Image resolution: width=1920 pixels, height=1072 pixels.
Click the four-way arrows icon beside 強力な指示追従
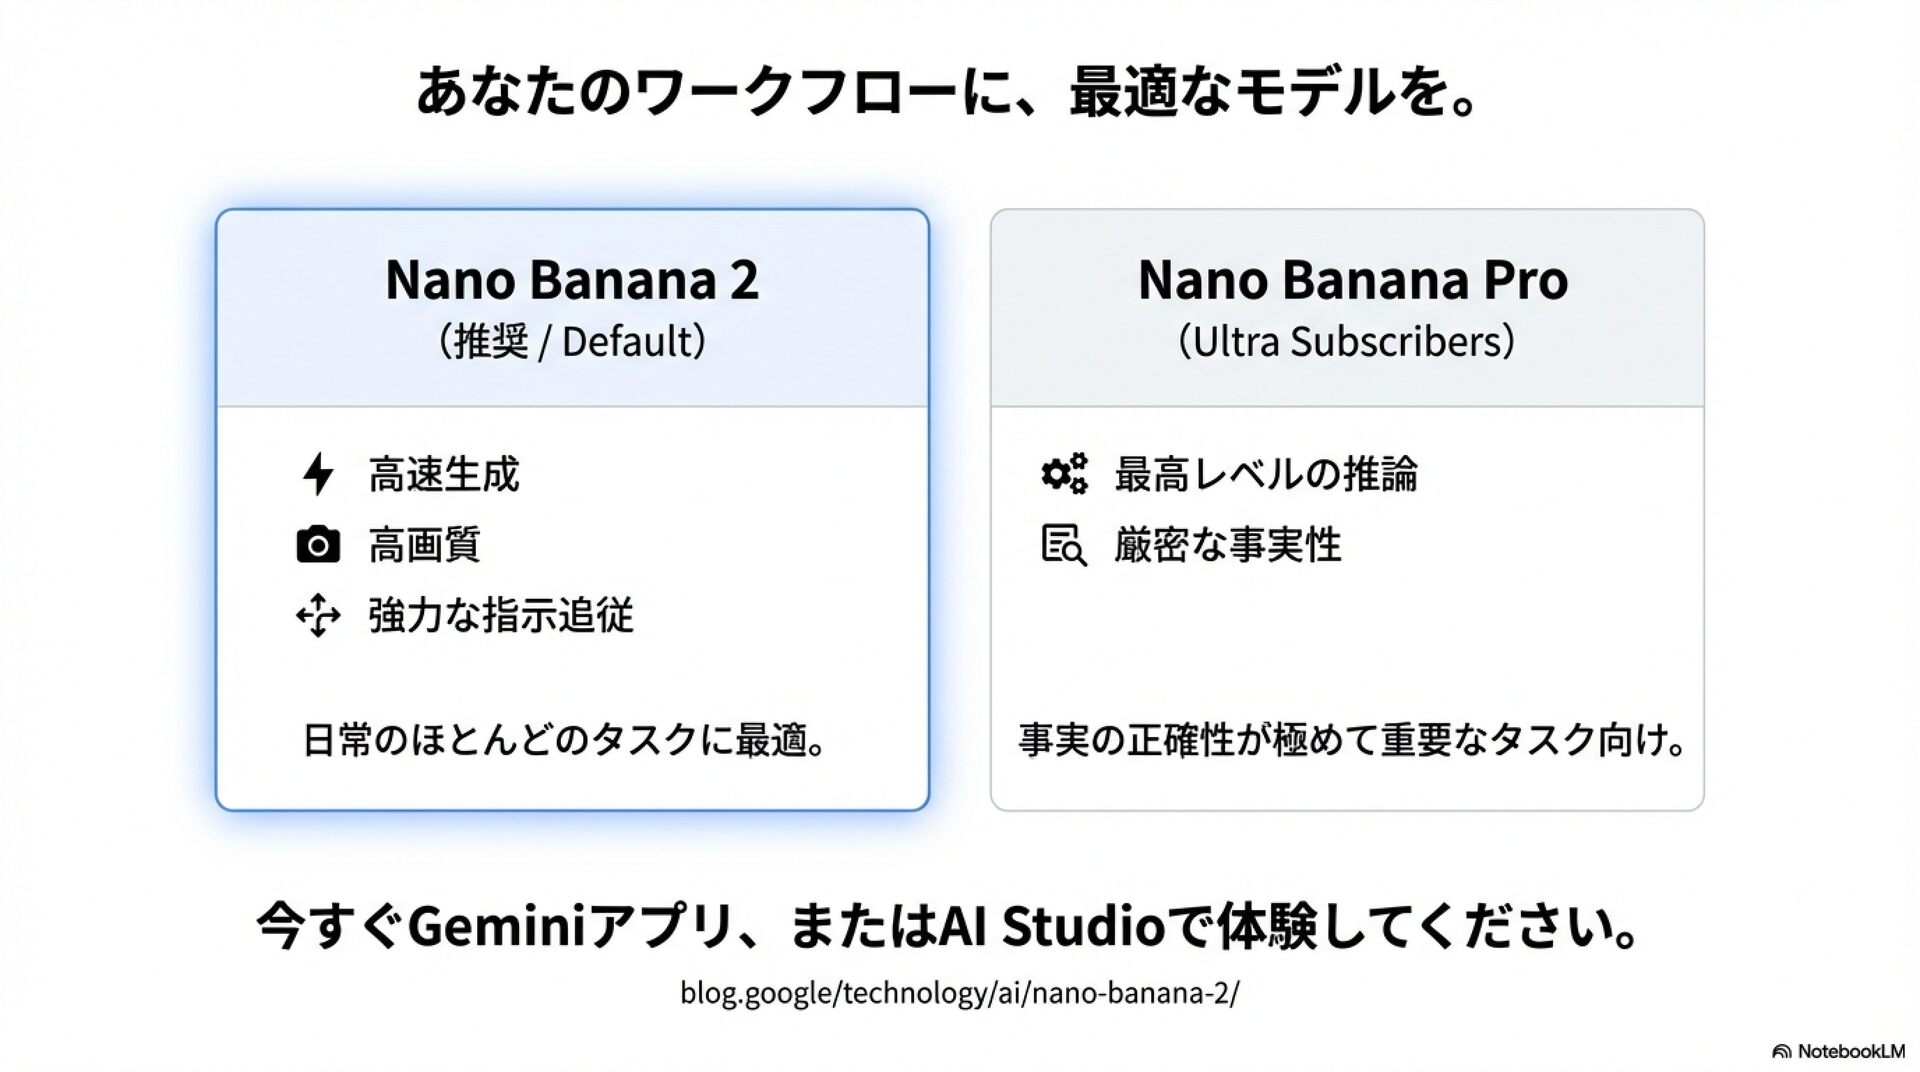point(318,615)
